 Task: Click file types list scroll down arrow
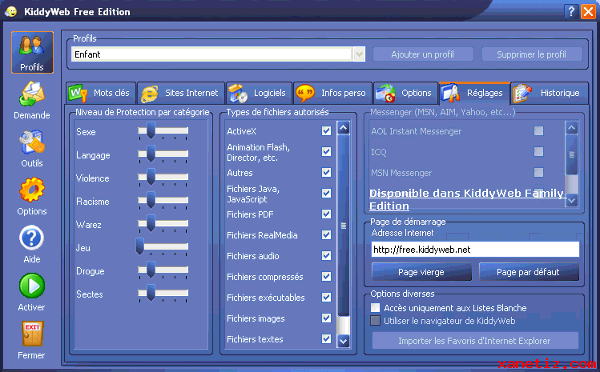(x=344, y=341)
